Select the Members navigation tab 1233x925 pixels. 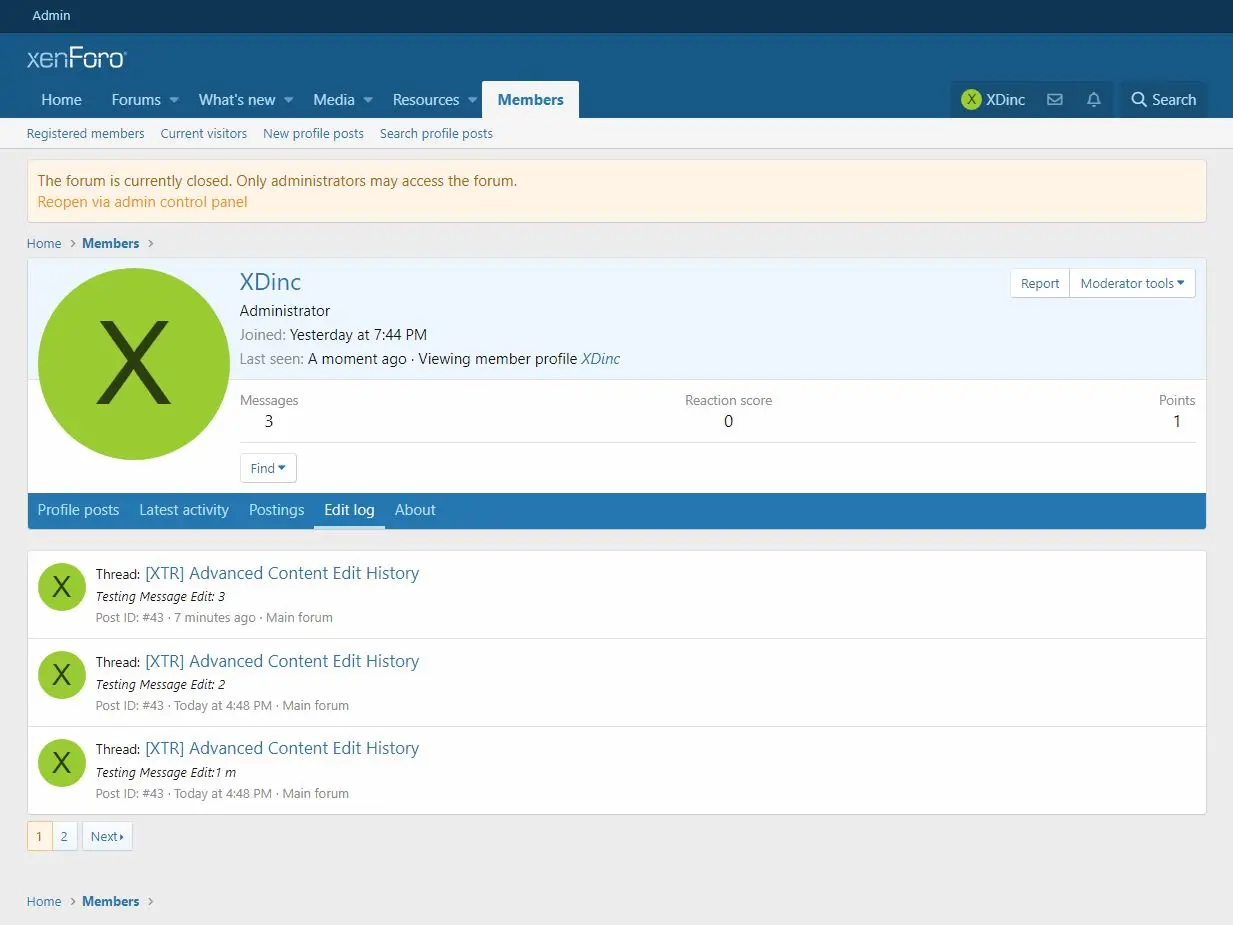coord(530,100)
